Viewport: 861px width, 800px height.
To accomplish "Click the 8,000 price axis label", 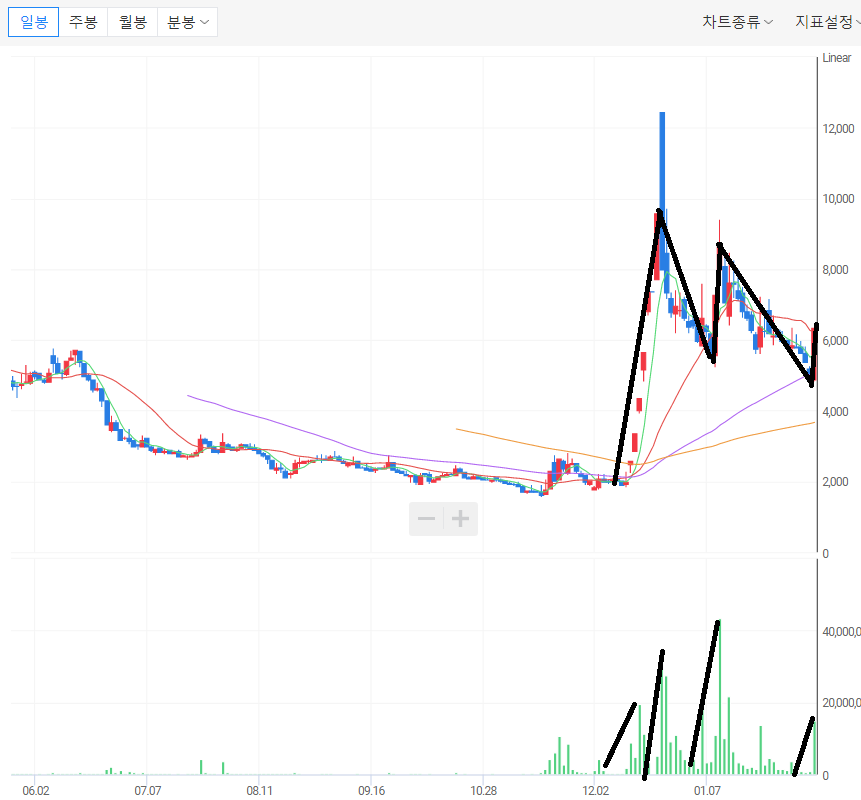I will (x=835, y=270).
